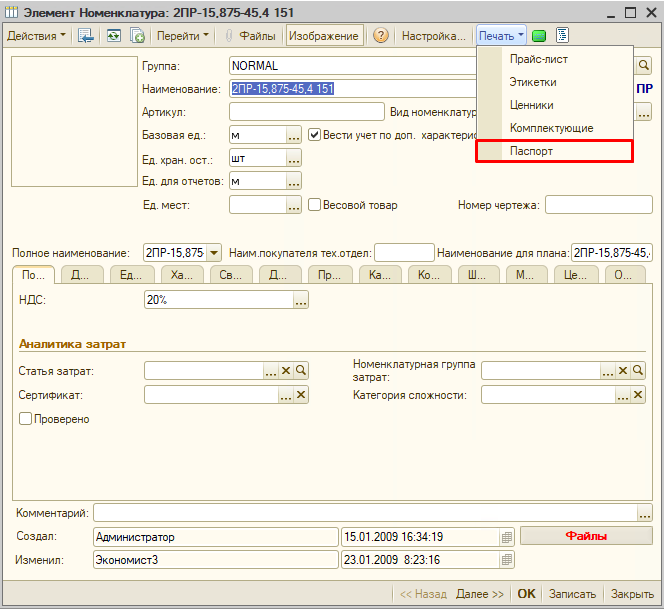The width and height of the screenshot is (664, 609).
Task: Click the Группа field with NORMAL
Action: pyautogui.click(x=353, y=66)
